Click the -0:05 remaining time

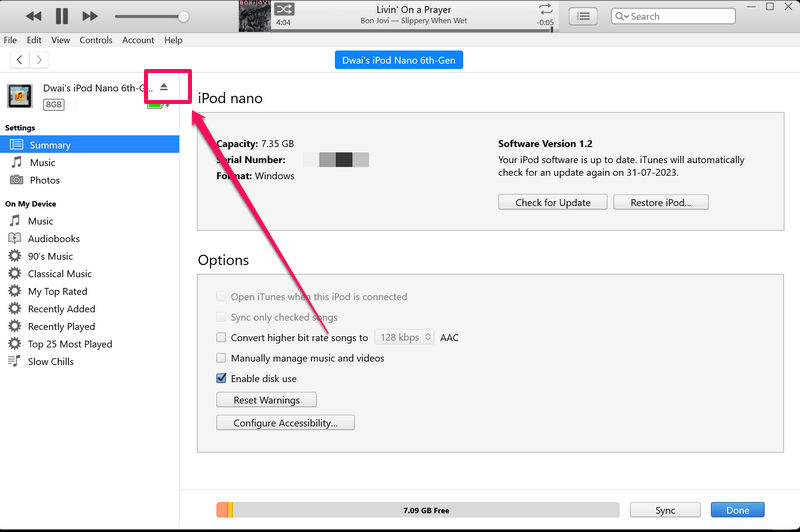(545, 22)
